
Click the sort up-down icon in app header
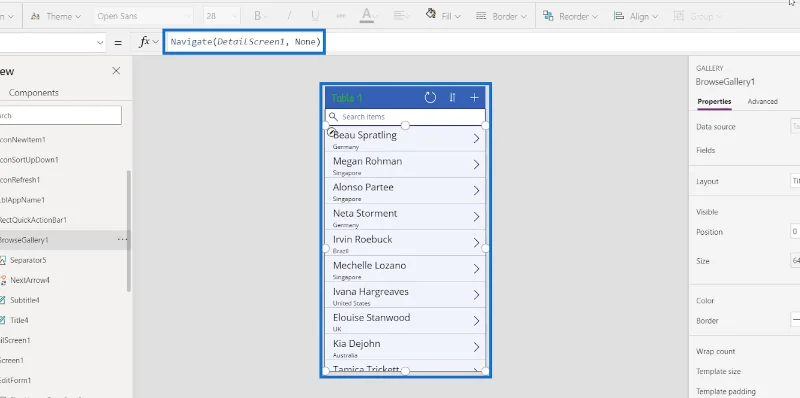point(453,97)
